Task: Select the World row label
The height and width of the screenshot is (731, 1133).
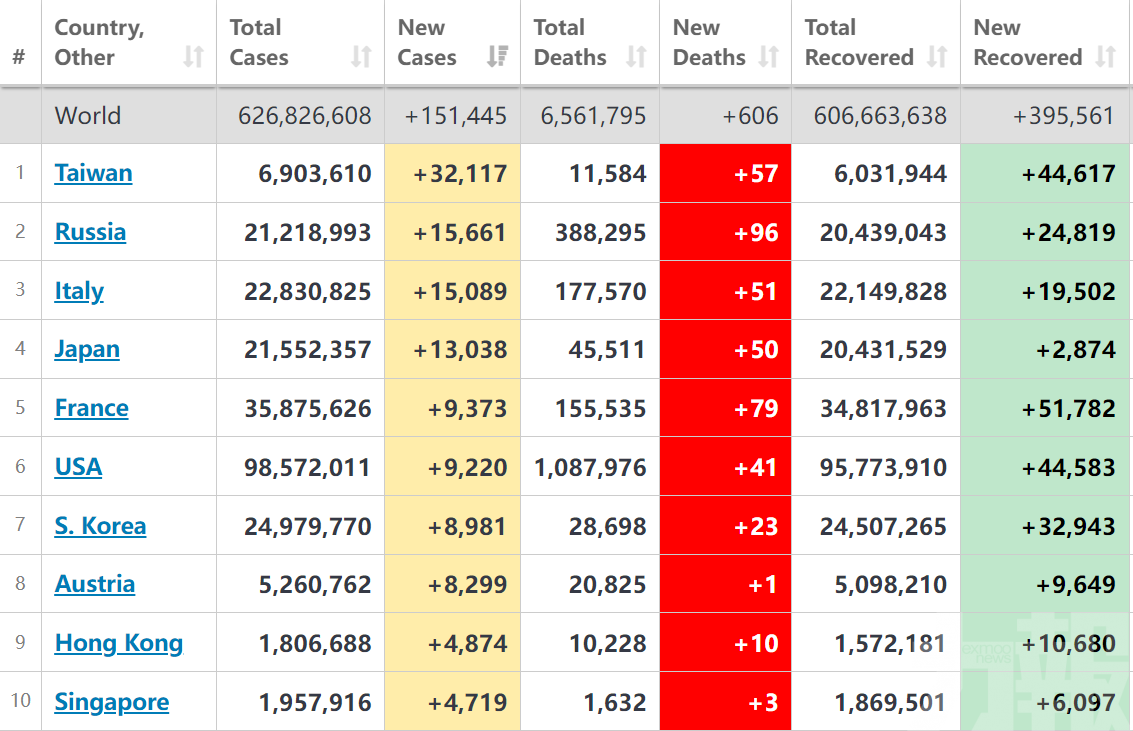Action: pos(88,116)
